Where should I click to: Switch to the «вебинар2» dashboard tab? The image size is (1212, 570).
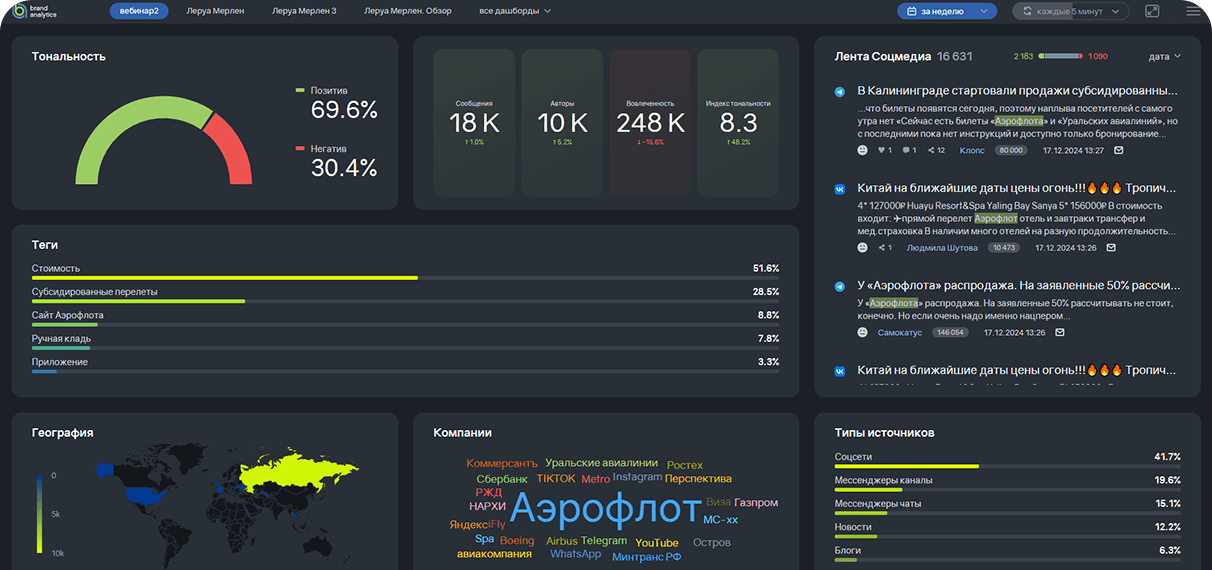click(x=139, y=11)
